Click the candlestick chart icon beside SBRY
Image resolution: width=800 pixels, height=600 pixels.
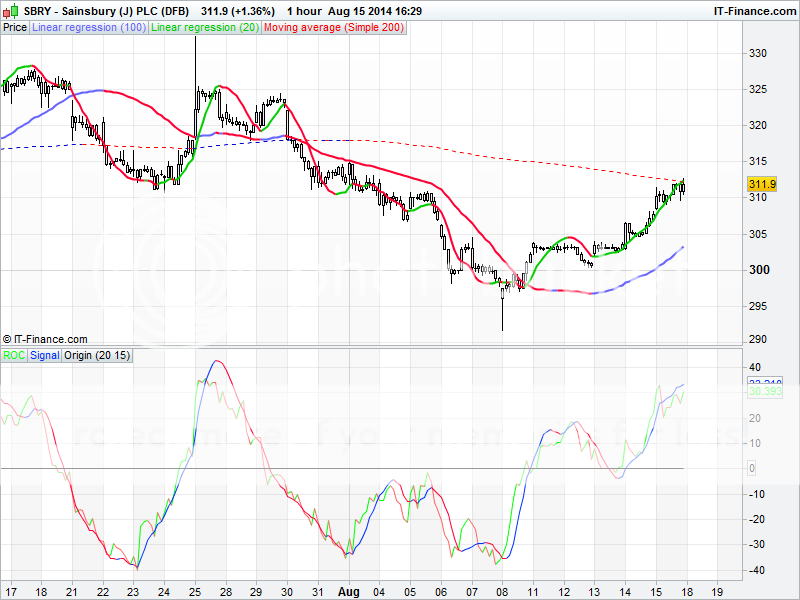point(10,10)
